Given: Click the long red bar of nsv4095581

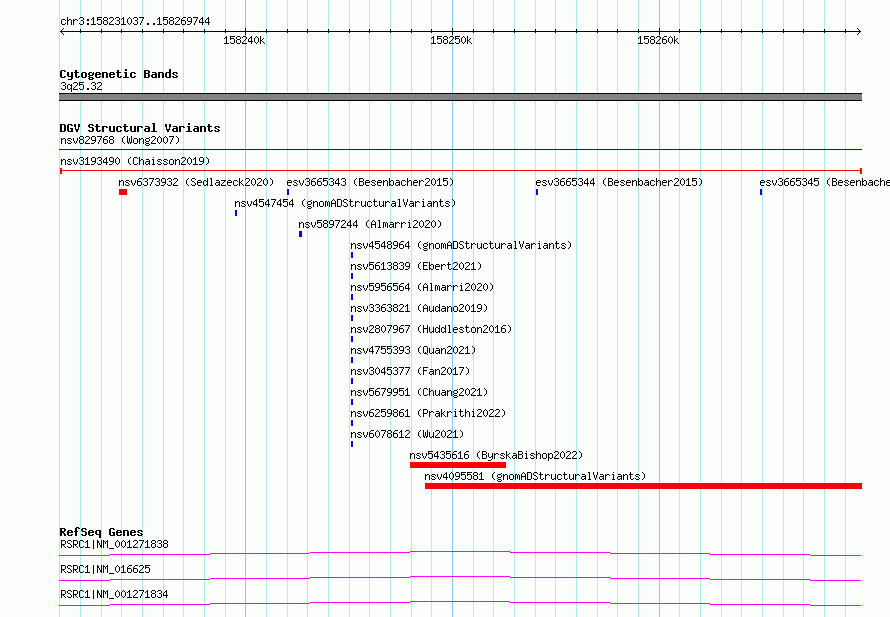Looking at the screenshot, I should point(643,486).
